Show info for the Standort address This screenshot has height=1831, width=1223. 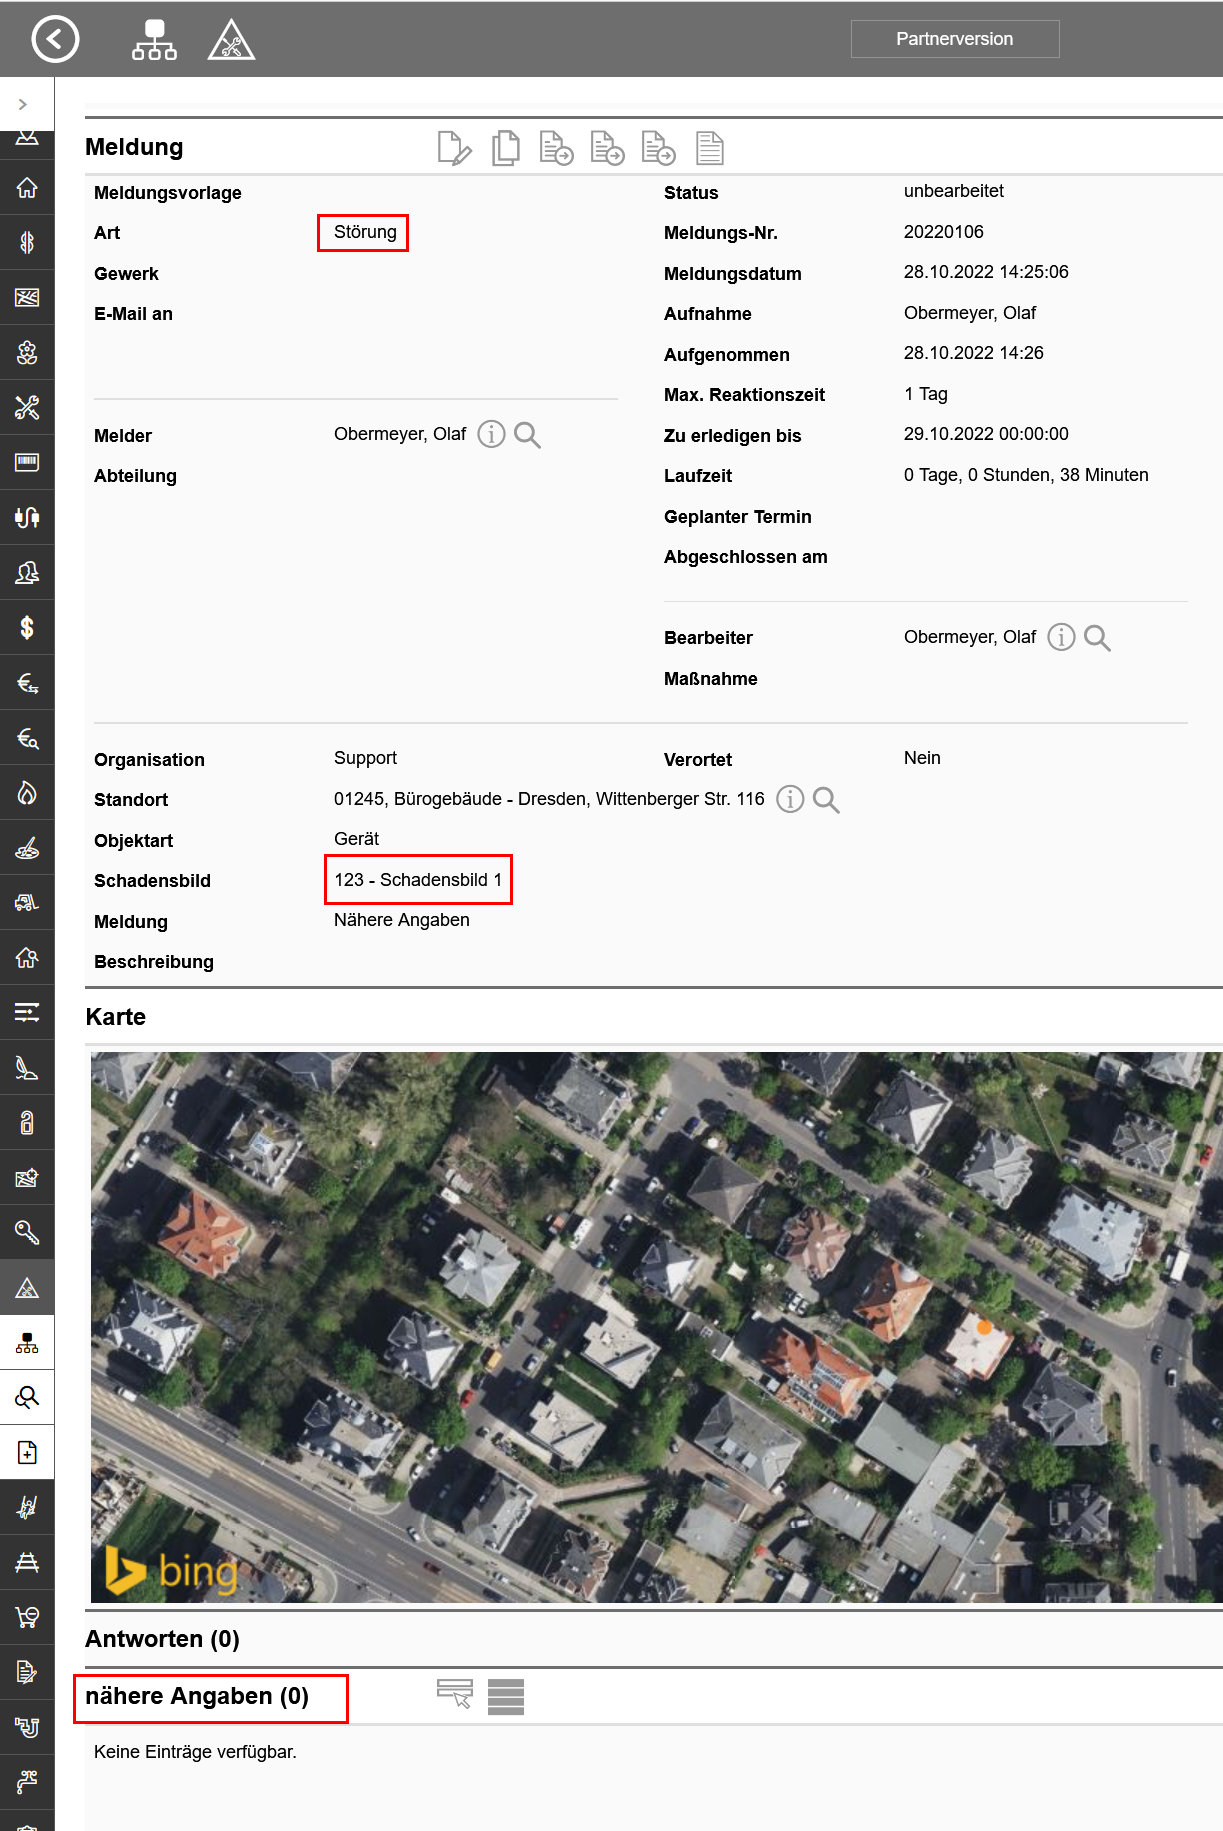point(790,799)
